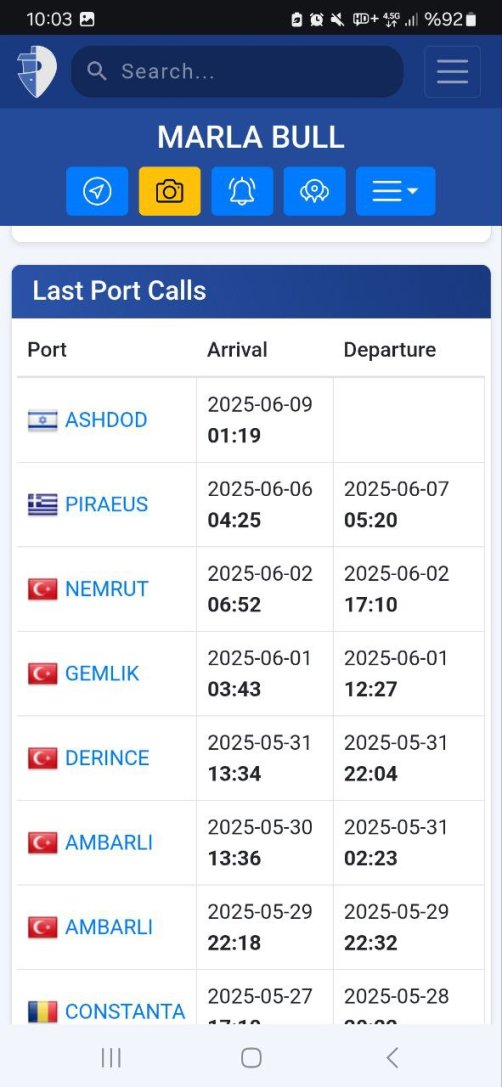This screenshot has height=1087, width=502.
Task: Open the NEMRUT port link
Action: (x=107, y=589)
